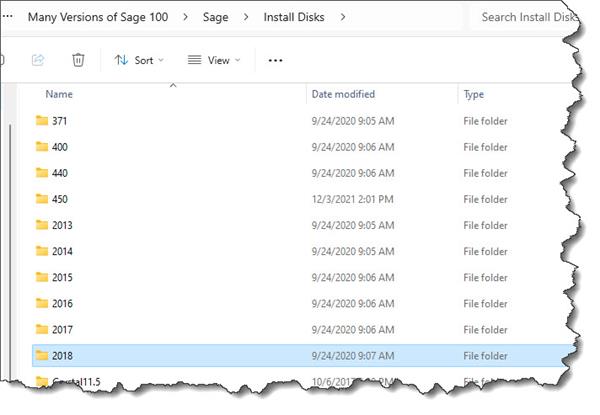
Task: Select the folder name 440
Action: coord(60,173)
